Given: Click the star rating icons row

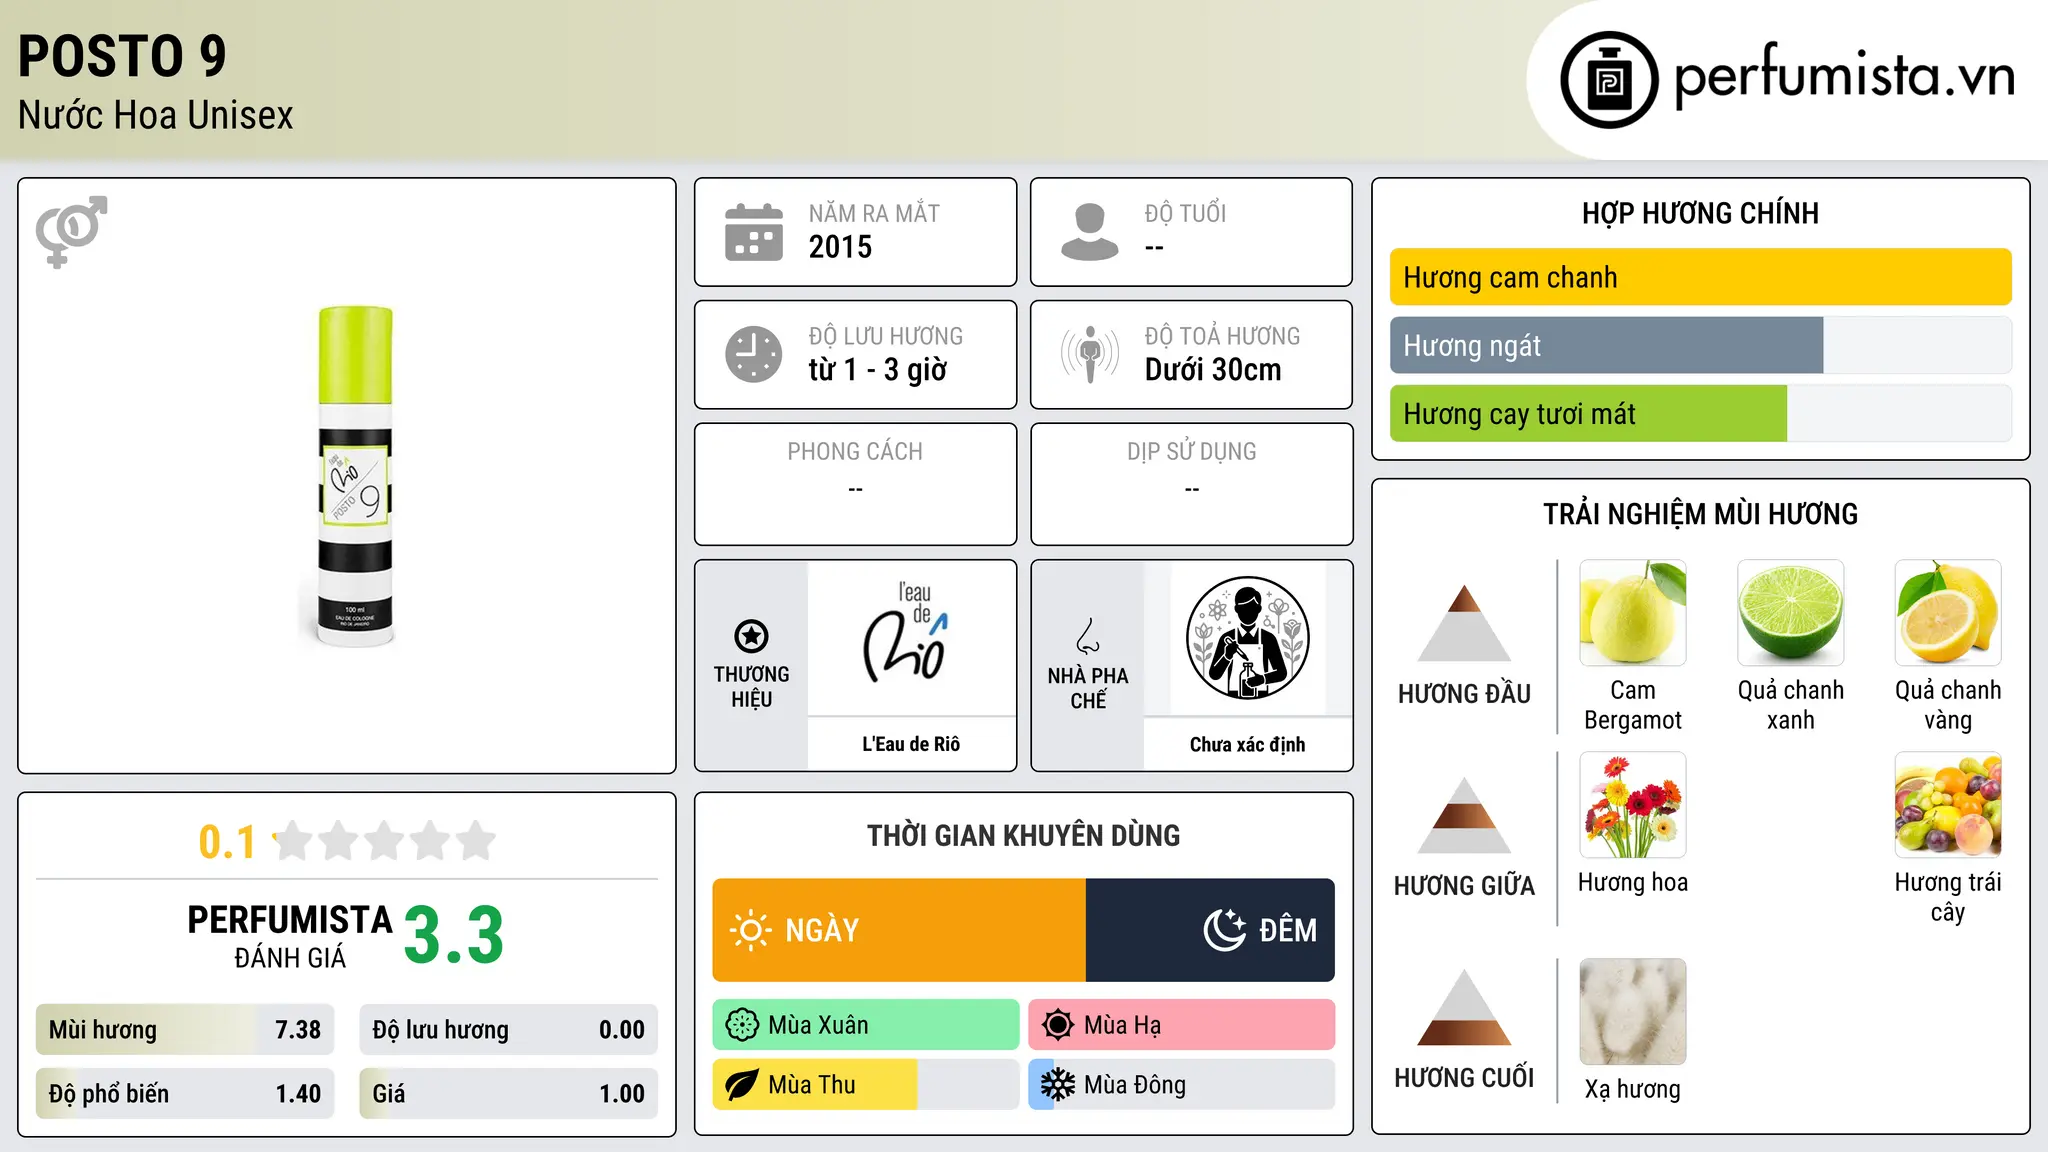Looking at the screenshot, I should point(385,841).
